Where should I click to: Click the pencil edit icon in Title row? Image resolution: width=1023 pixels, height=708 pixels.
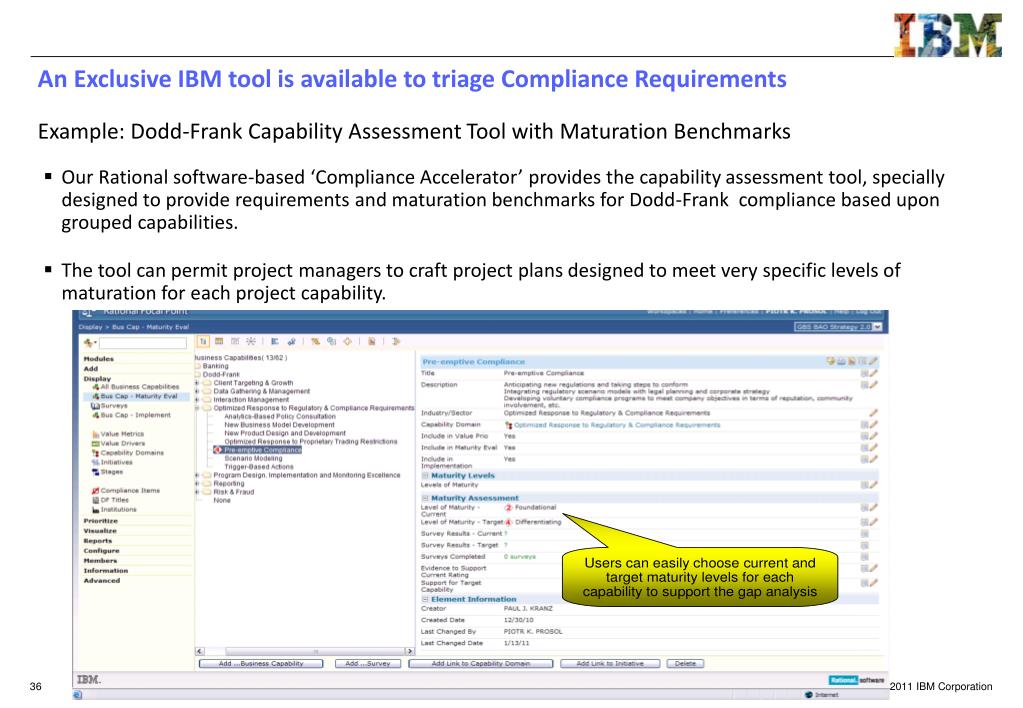[873, 373]
